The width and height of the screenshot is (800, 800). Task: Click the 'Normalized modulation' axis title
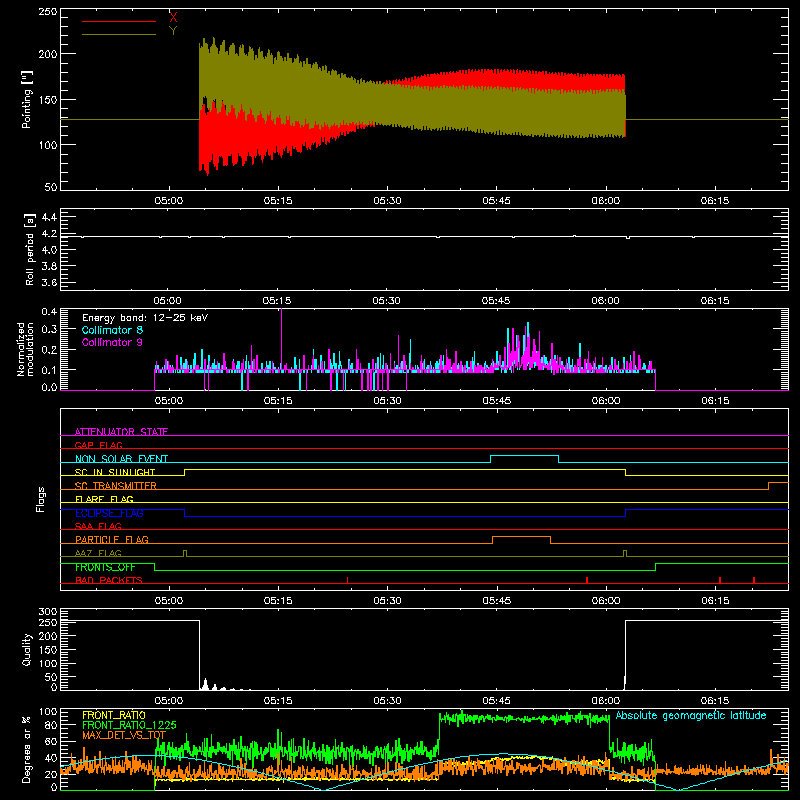coord(25,349)
